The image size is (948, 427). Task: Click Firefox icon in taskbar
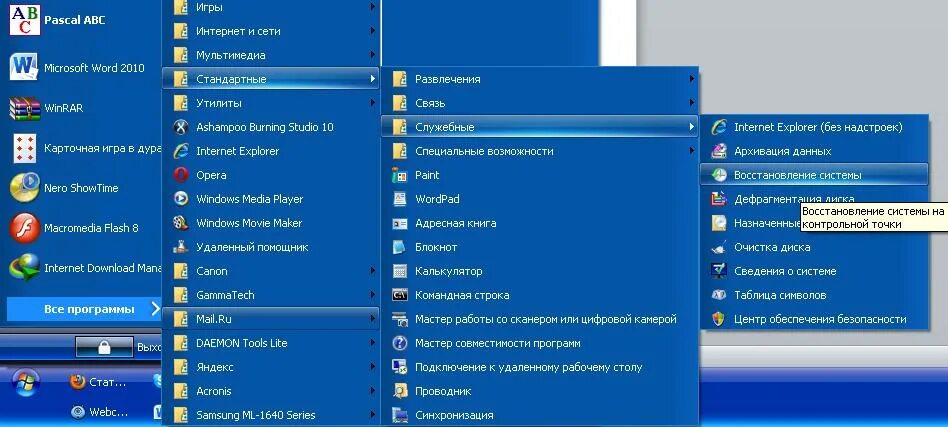tap(77, 382)
